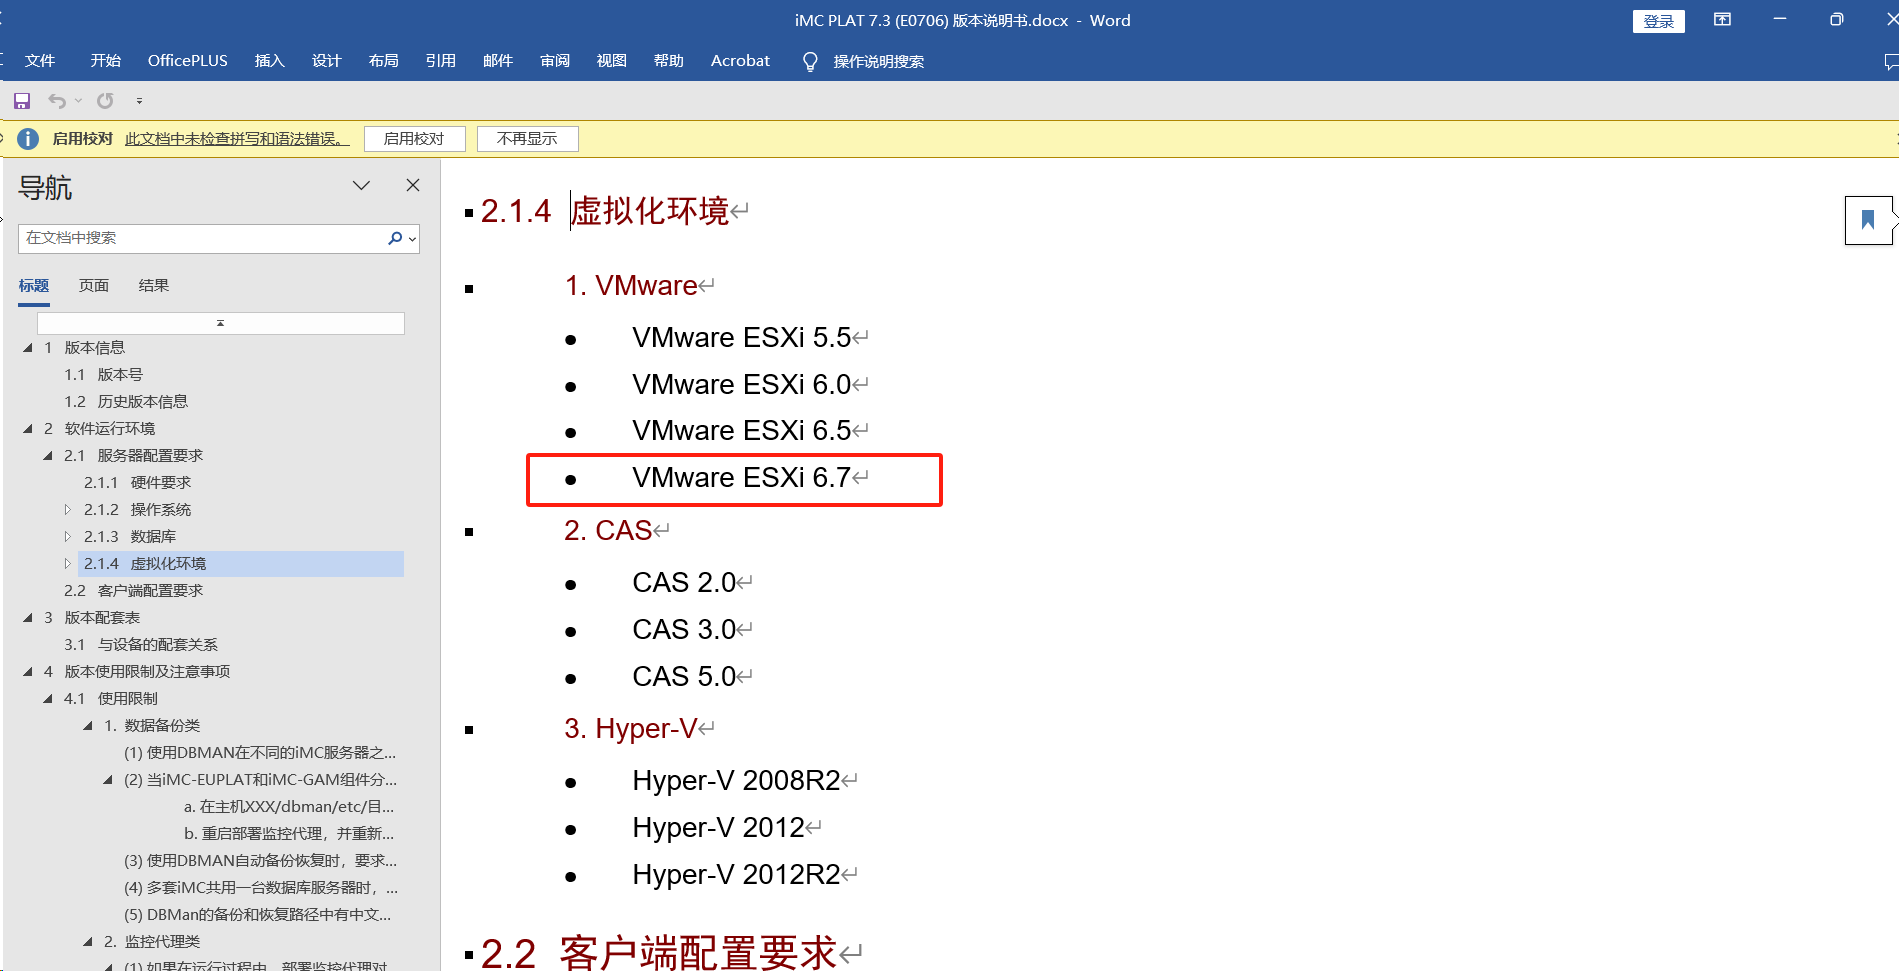Collapse the 2.1 服务器配置要求 heading
Screen dimensions: 1899x971
coord(48,456)
